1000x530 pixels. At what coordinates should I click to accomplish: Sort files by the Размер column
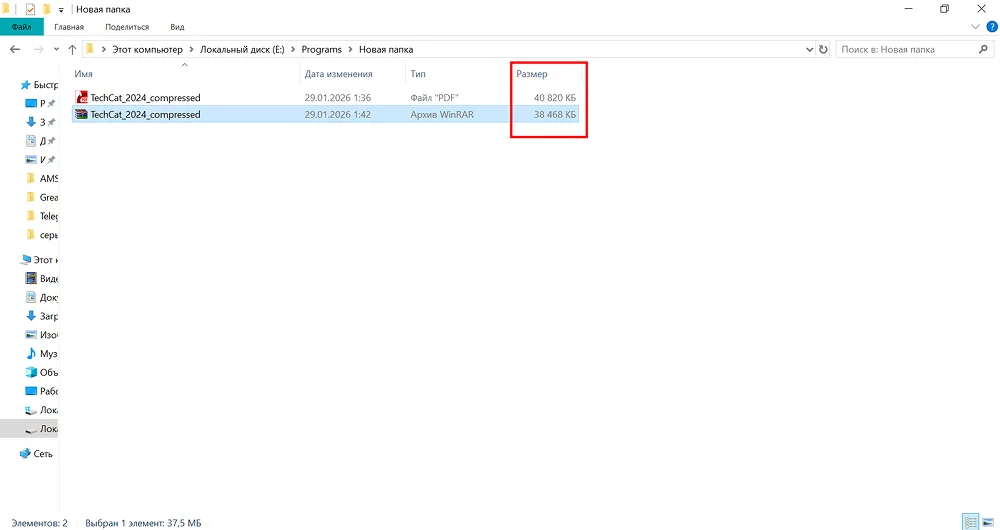pos(531,74)
